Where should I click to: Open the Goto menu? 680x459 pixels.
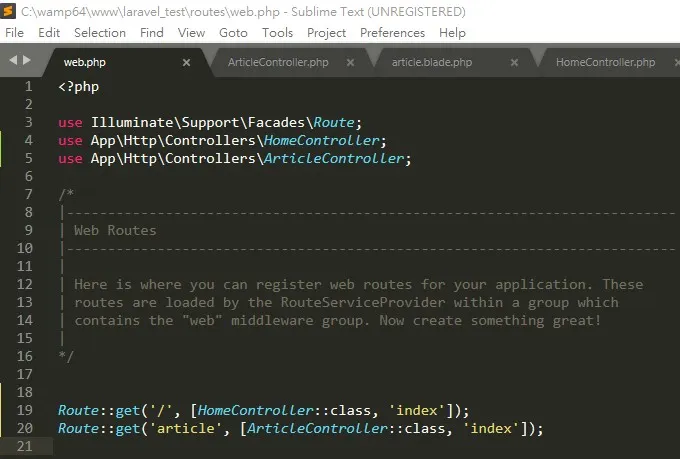[233, 33]
